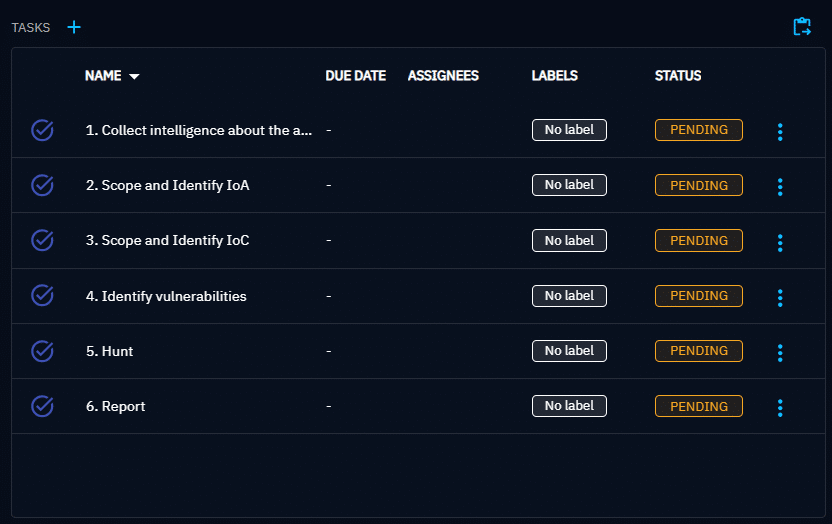Open the three-dot menu for Scope and Identify IoC
Image resolution: width=832 pixels, height=524 pixels.
pyautogui.click(x=780, y=242)
